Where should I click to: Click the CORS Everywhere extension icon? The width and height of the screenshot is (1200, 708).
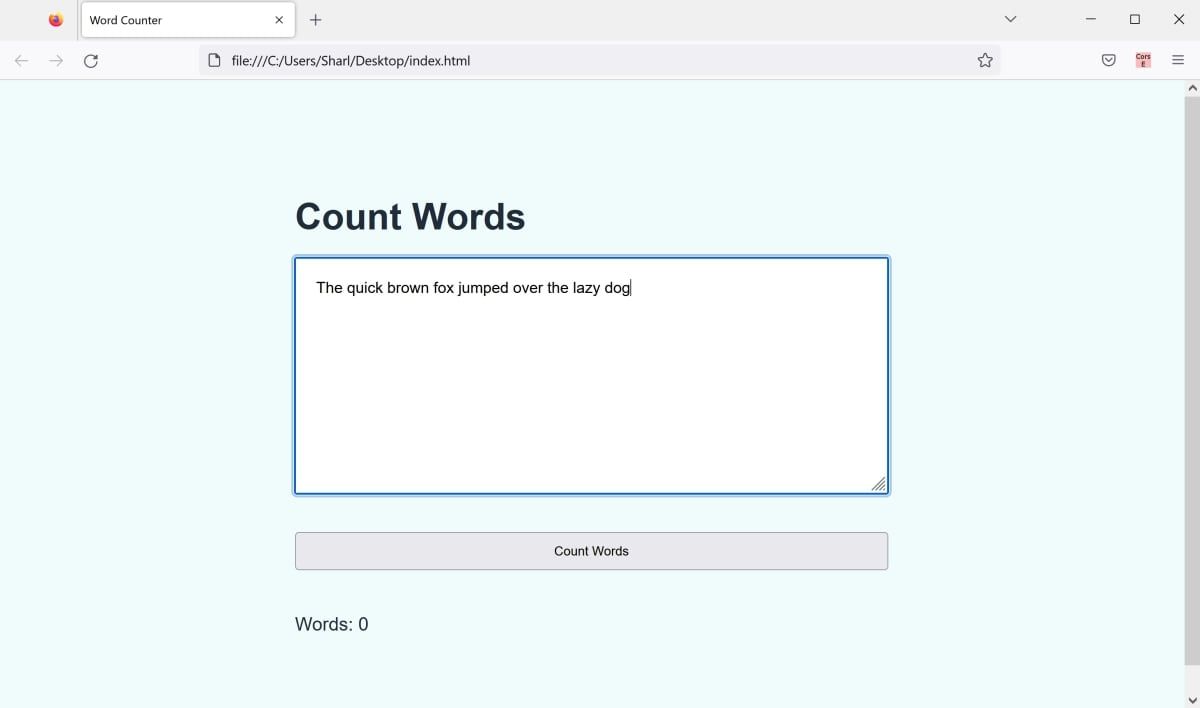(x=1143, y=60)
